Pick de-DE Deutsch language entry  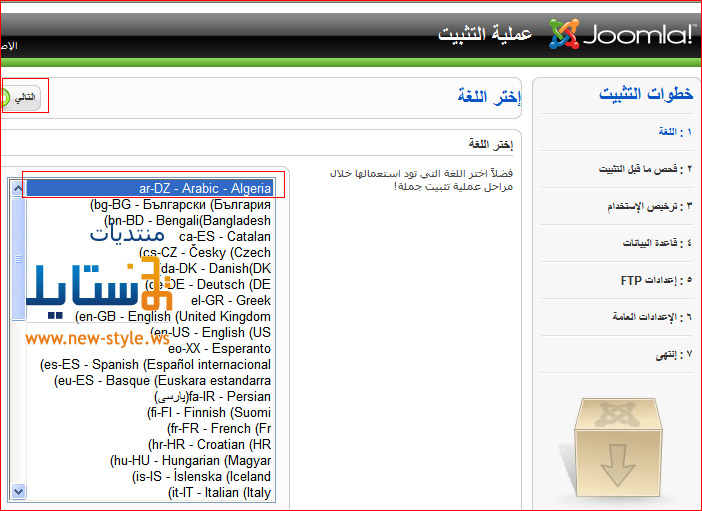click(x=149, y=284)
